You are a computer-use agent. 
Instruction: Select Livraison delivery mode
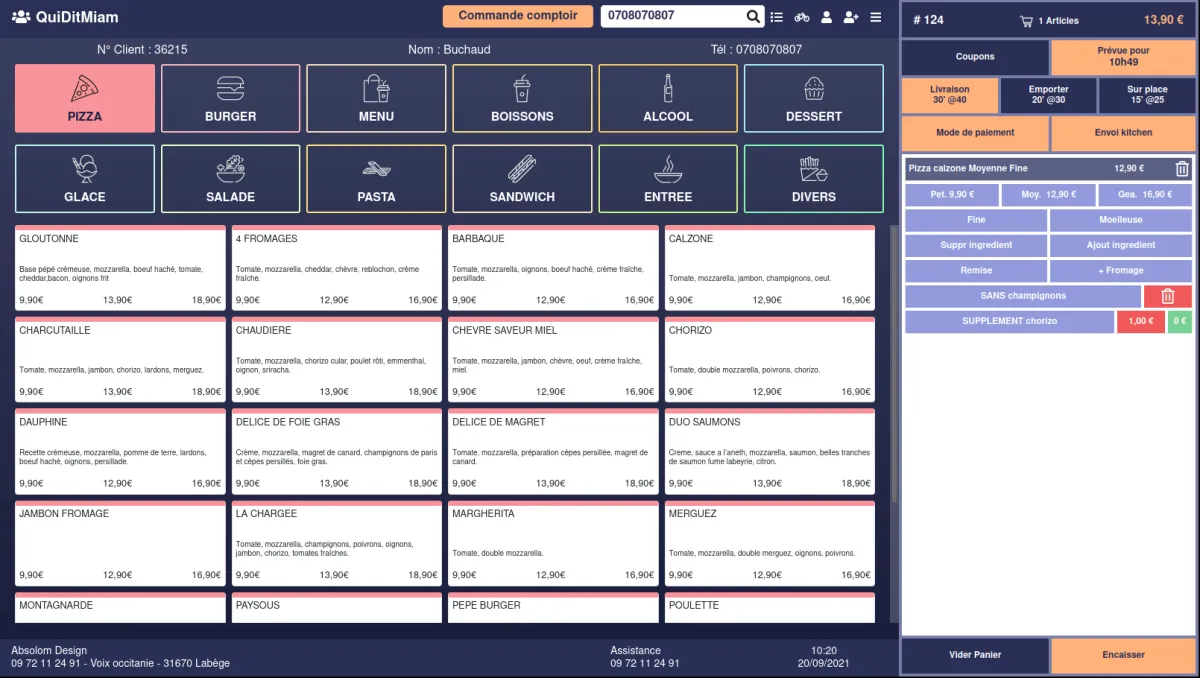950,95
